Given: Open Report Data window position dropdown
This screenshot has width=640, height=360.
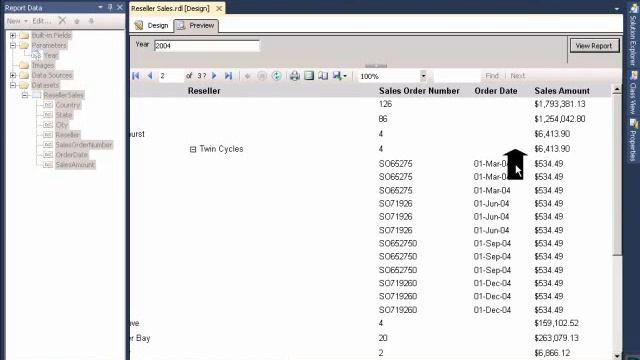Looking at the screenshot, I should click(x=100, y=7).
